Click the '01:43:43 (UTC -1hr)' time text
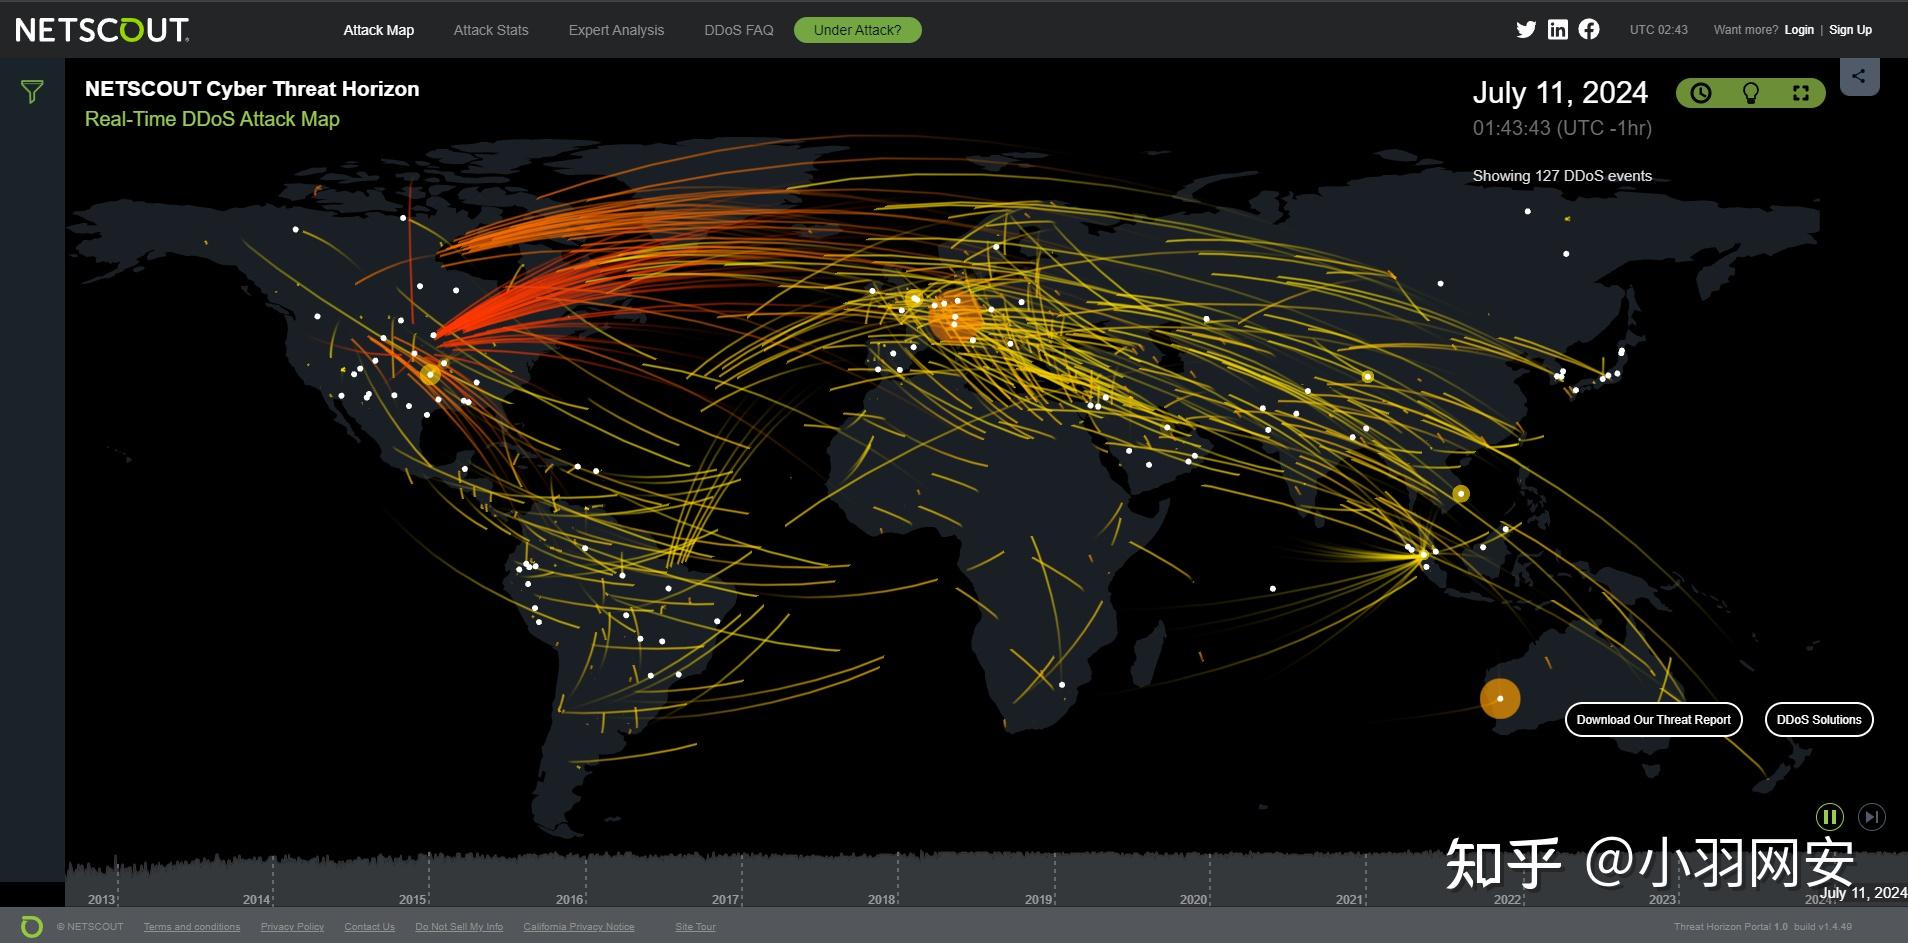 pyautogui.click(x=1562, y=128)
